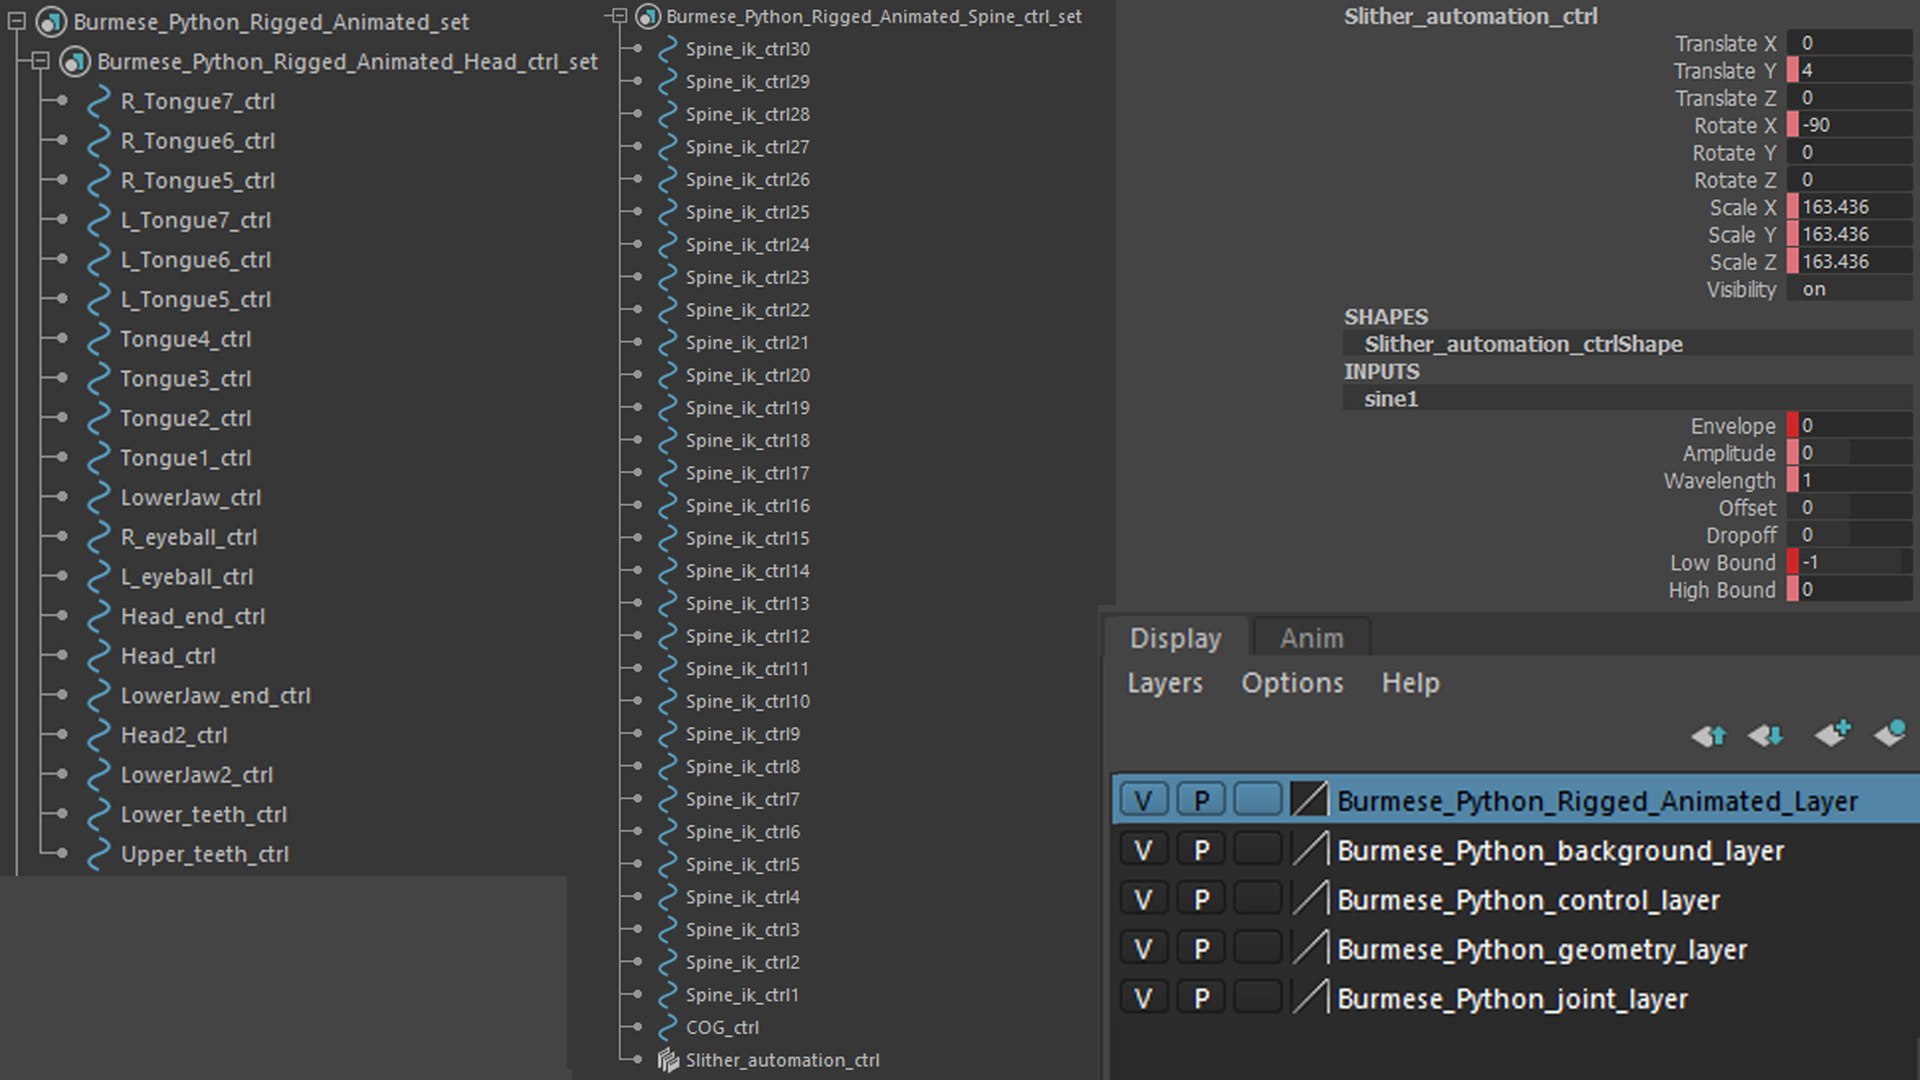The image size is (1920, 1080).
Task: Click the COG_ctrl curve icon
Action: pyautogui.click(x=668, y=1028)
